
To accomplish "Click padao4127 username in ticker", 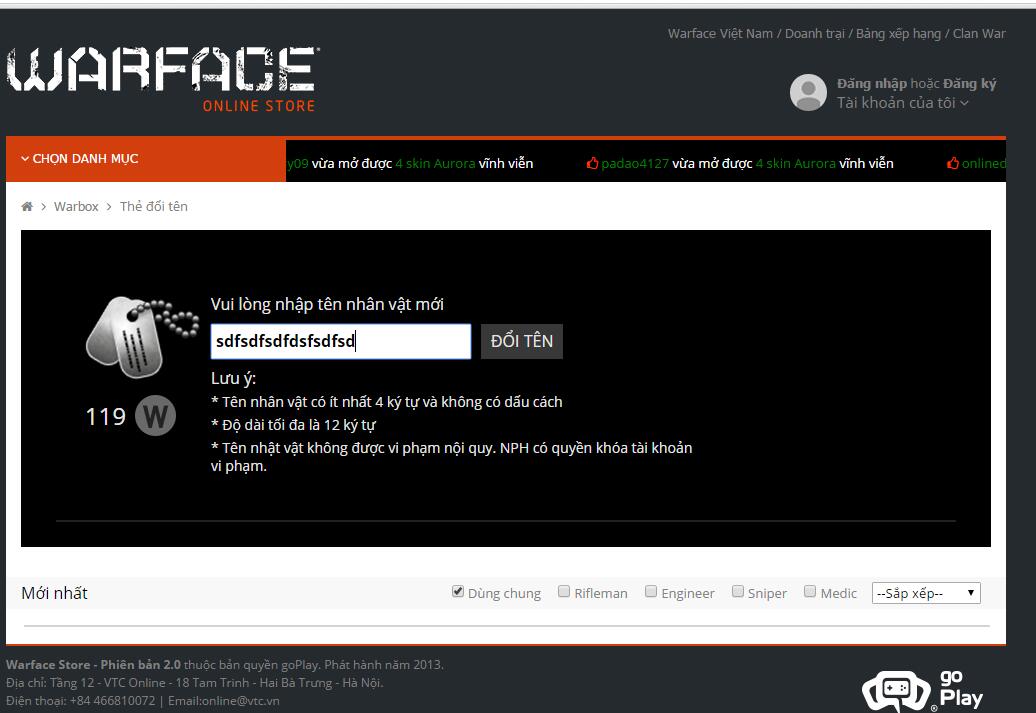I will (x=634, y=163).
